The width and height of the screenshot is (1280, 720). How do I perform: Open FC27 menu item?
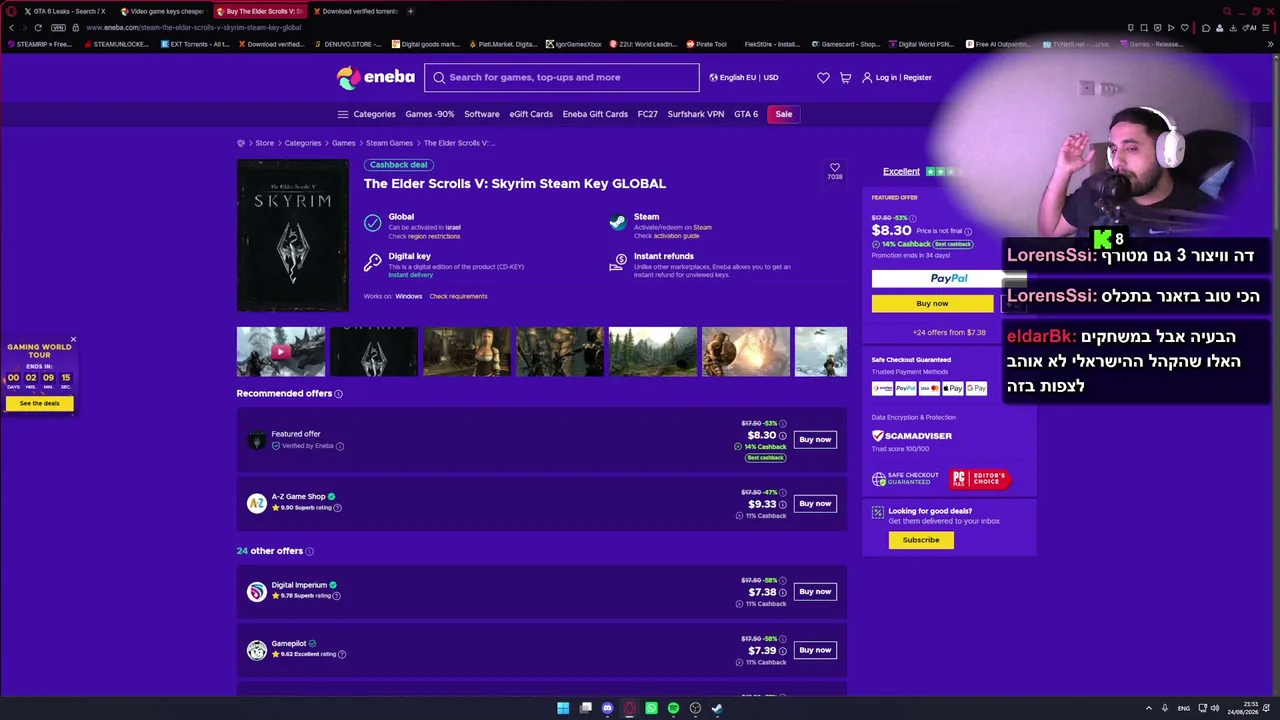click(648, 114)
